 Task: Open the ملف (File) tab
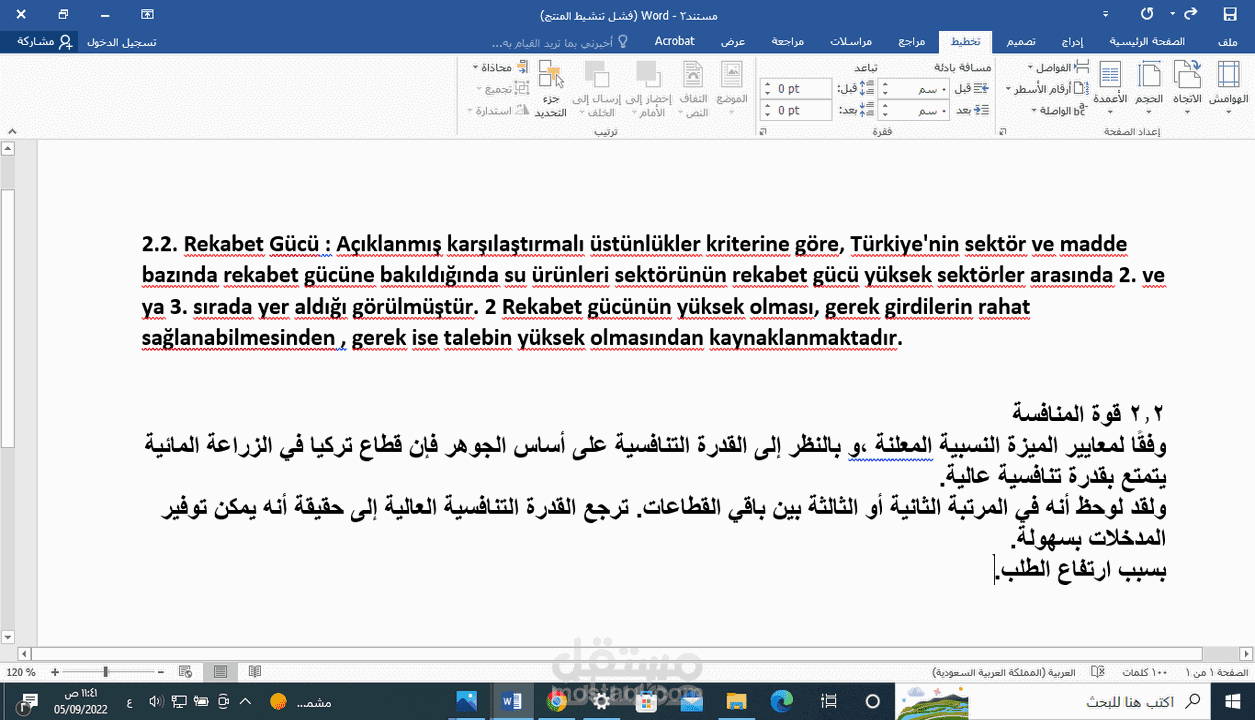(1229, 42)
